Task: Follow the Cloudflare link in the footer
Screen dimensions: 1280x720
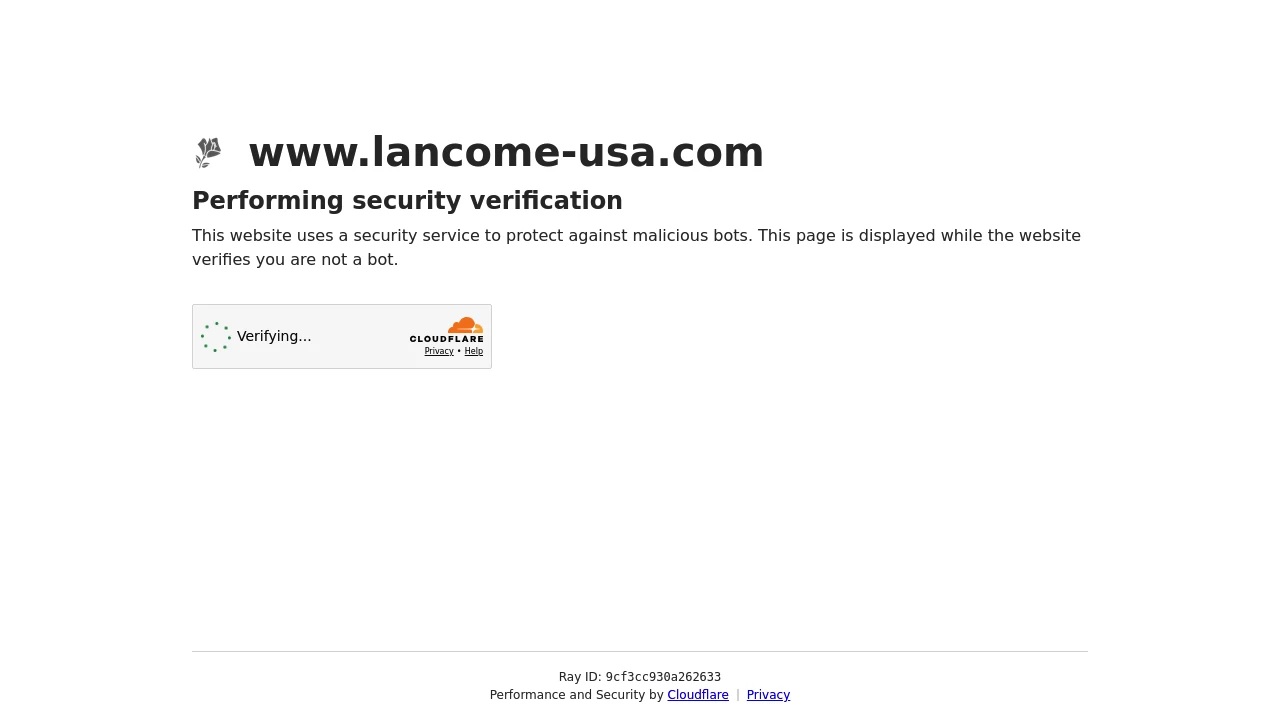Action: coord(698,695)
